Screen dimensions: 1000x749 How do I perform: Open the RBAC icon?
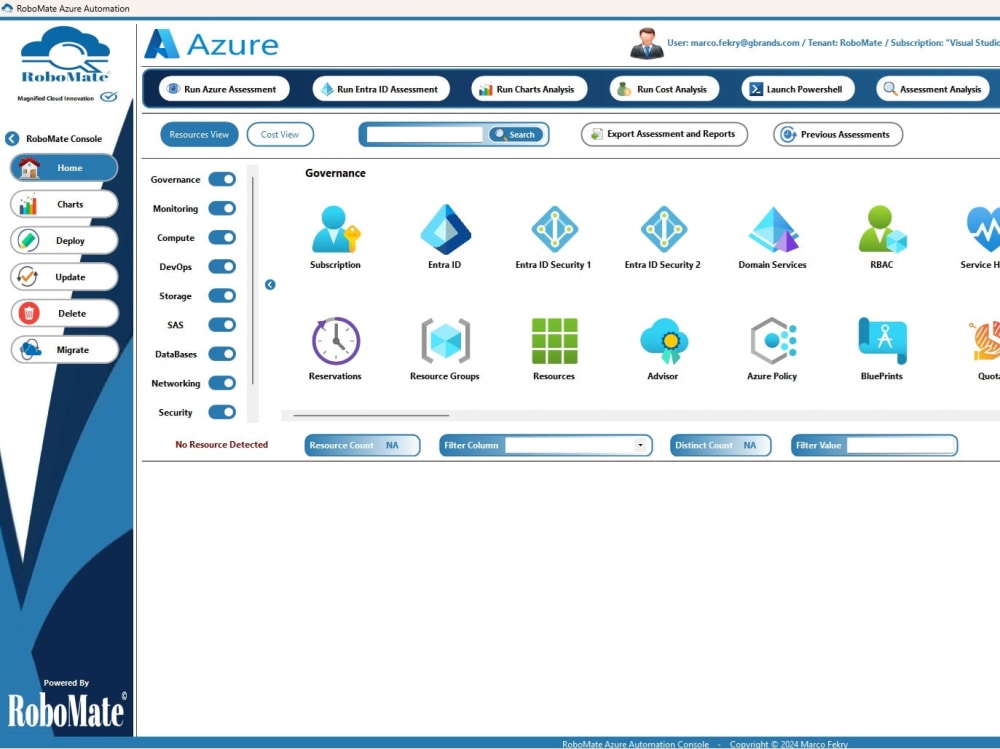point(882,229)
